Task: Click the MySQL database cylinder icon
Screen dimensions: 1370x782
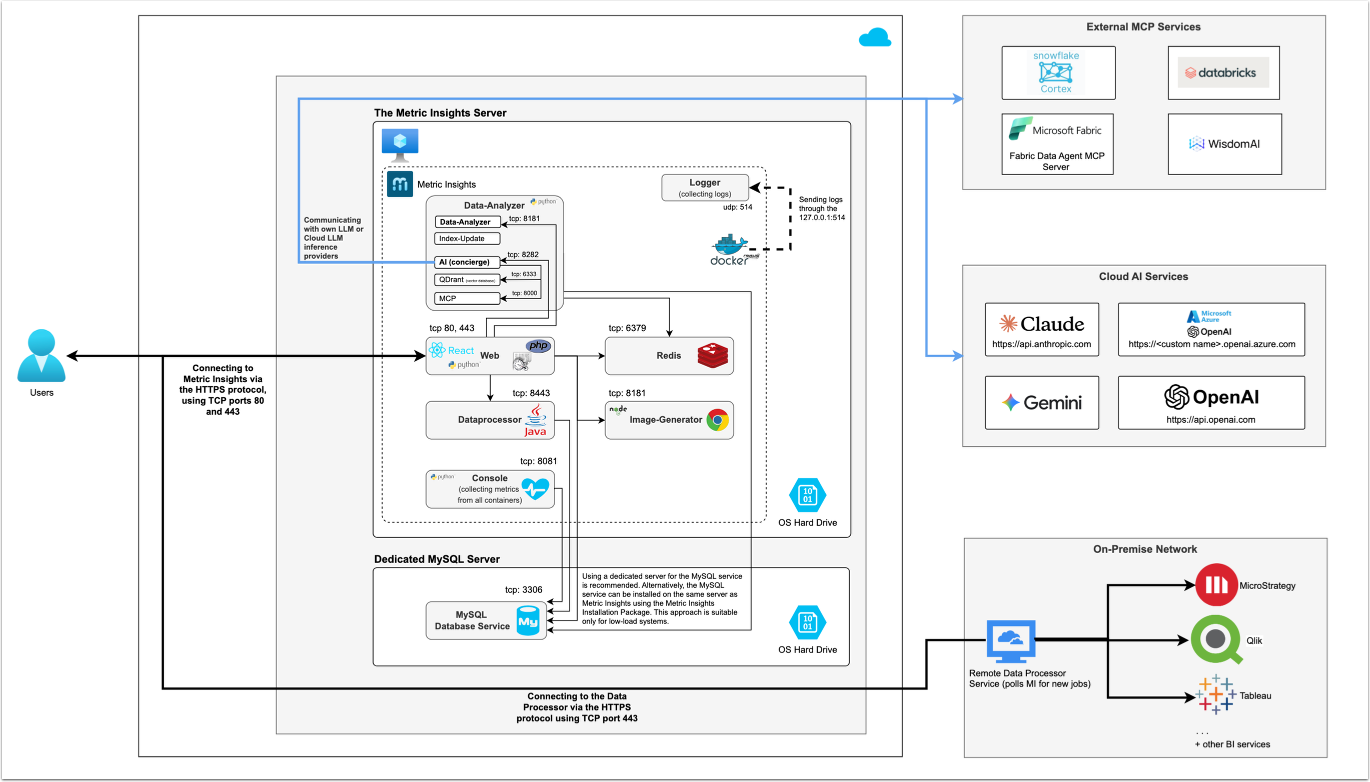Action: 528,620
